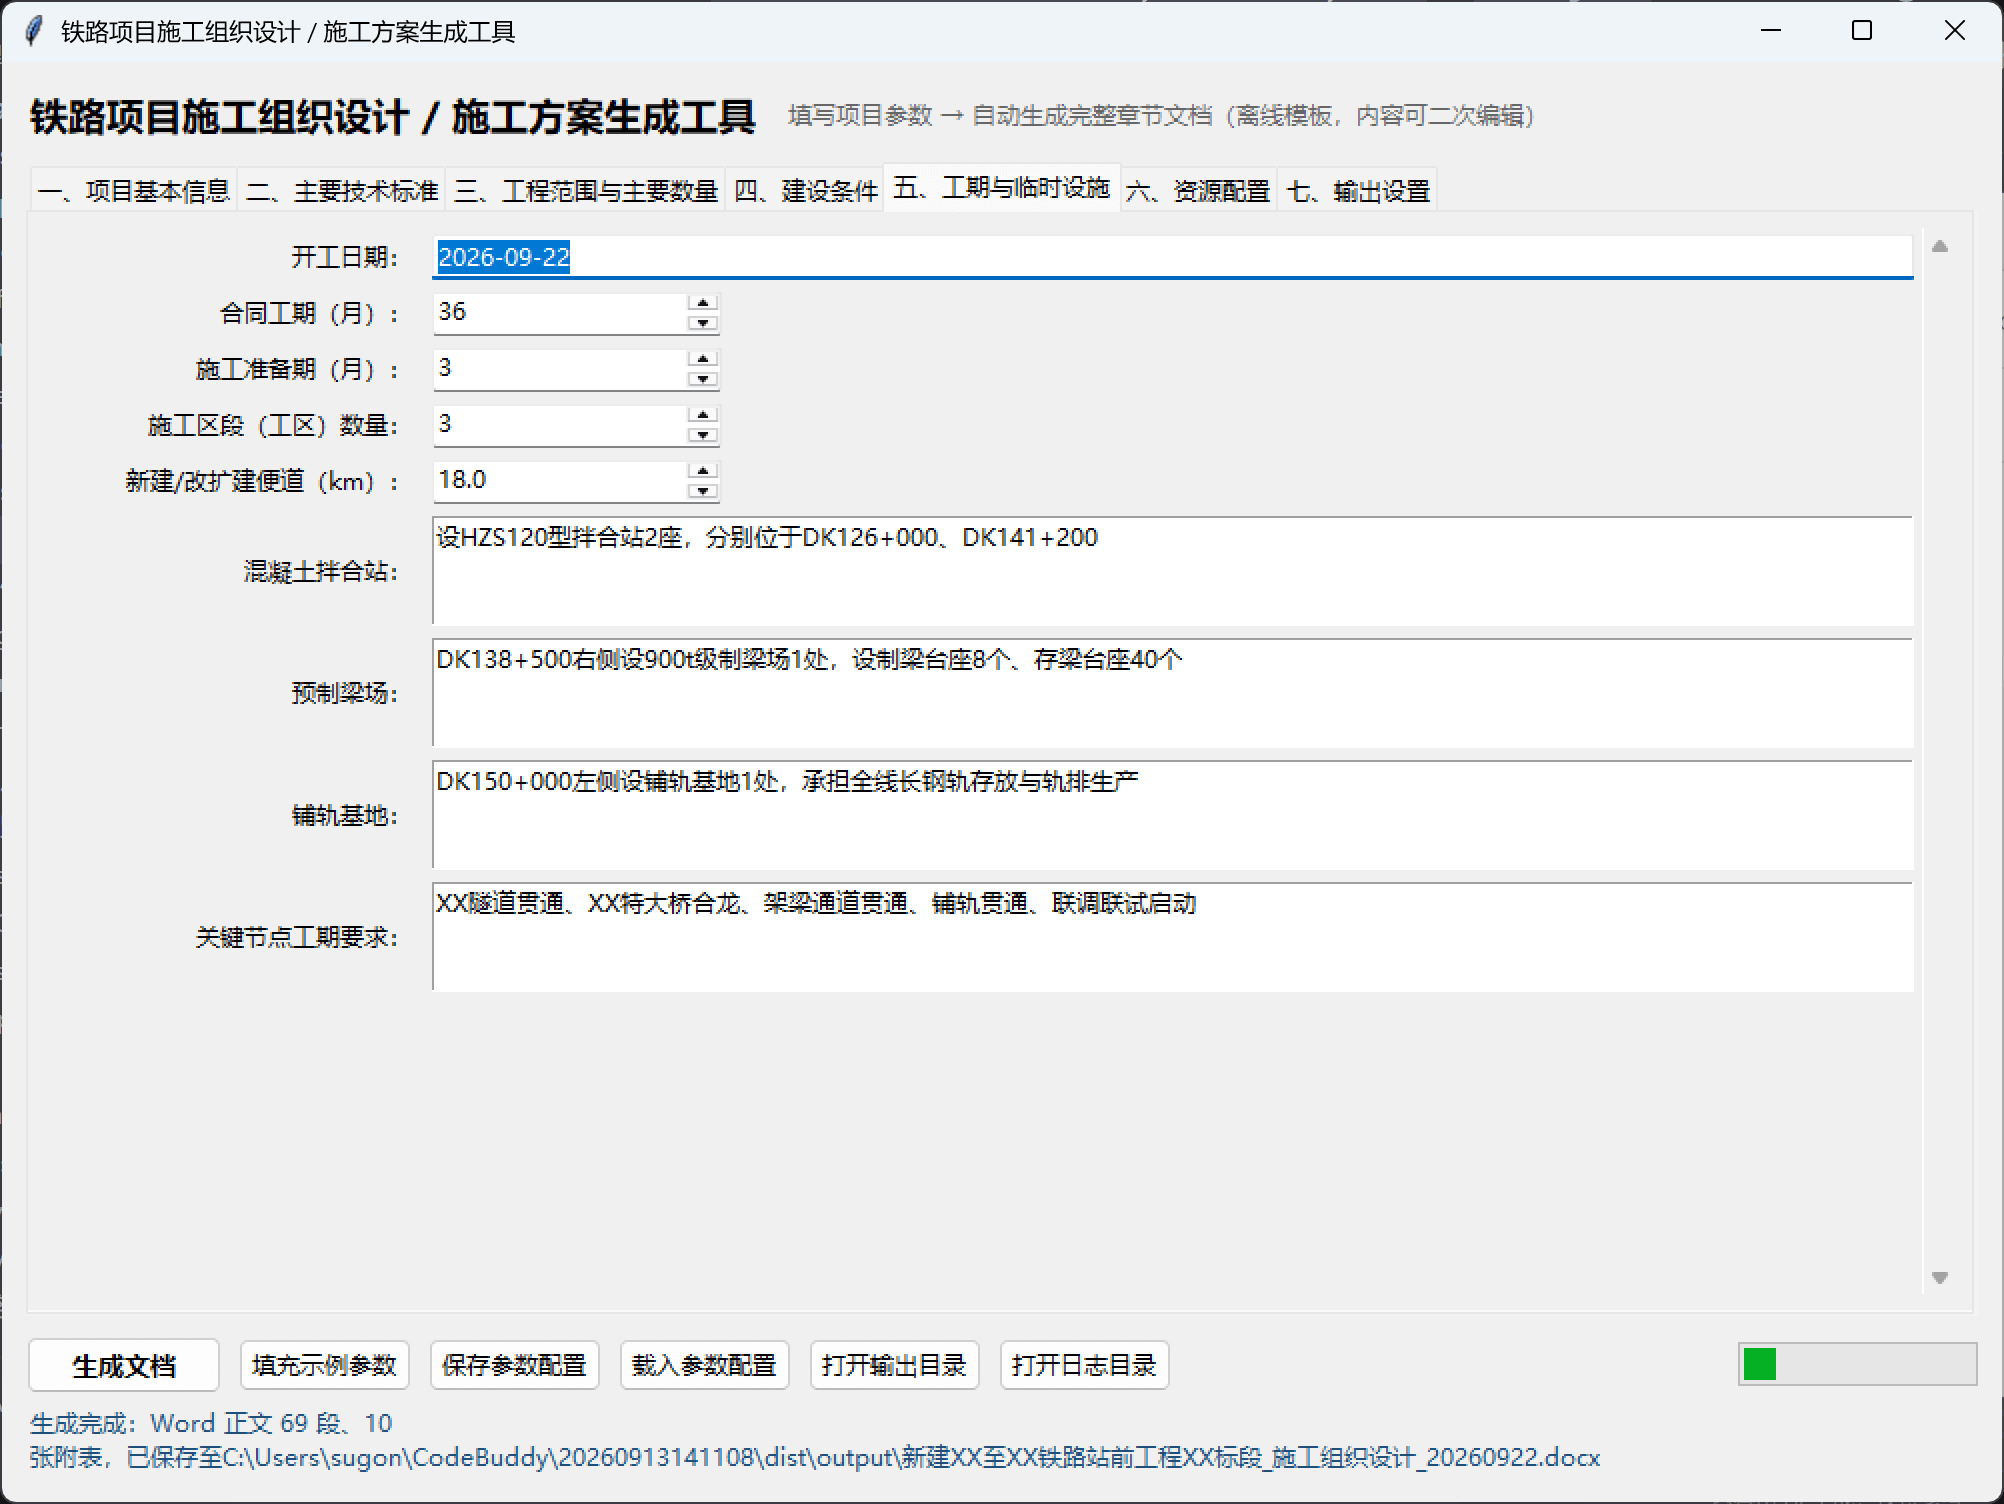Increase 施工准备期 with the up arrow
The width and height of the screenshot is (2004, 1504).
(x=703, y=359)
